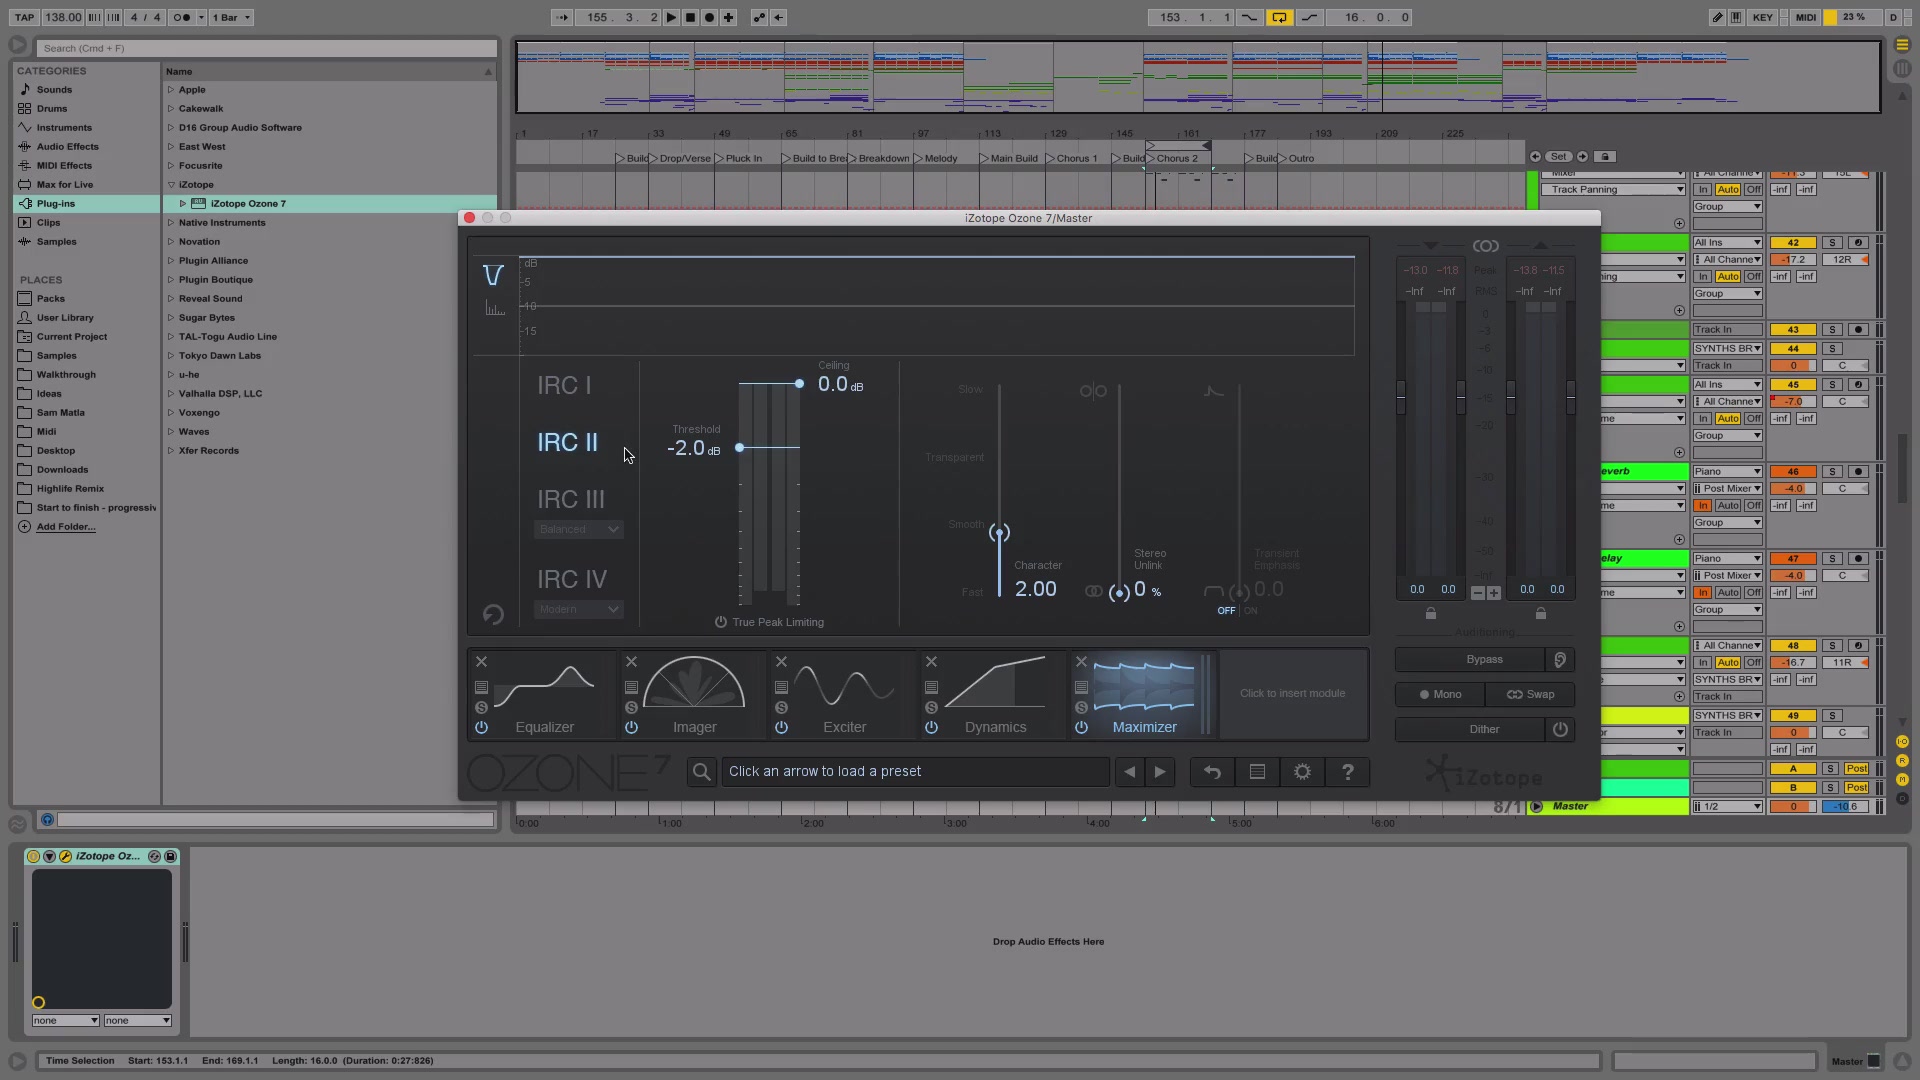1920x1080 pixels.
Task: Click the input/output link icon above the meters
Action: (1485, 246)
